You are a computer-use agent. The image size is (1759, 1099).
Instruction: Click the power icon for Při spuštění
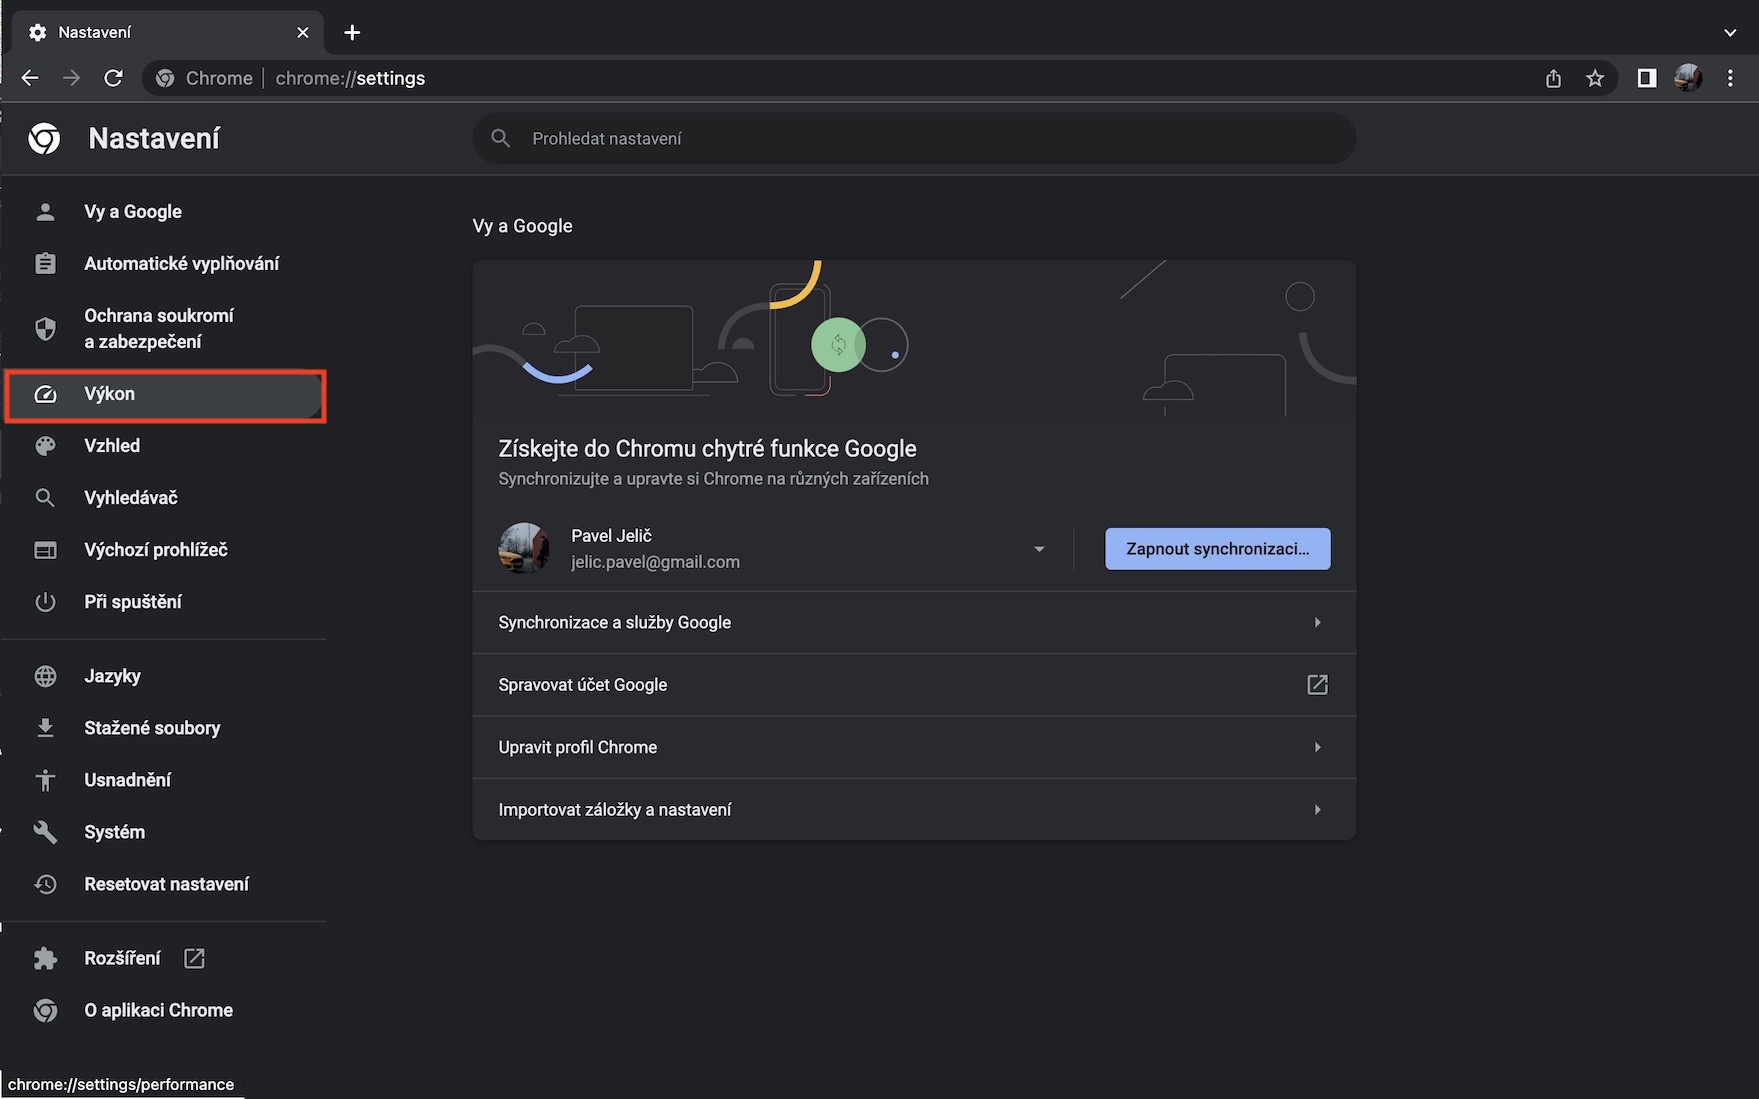pos(45,602)
